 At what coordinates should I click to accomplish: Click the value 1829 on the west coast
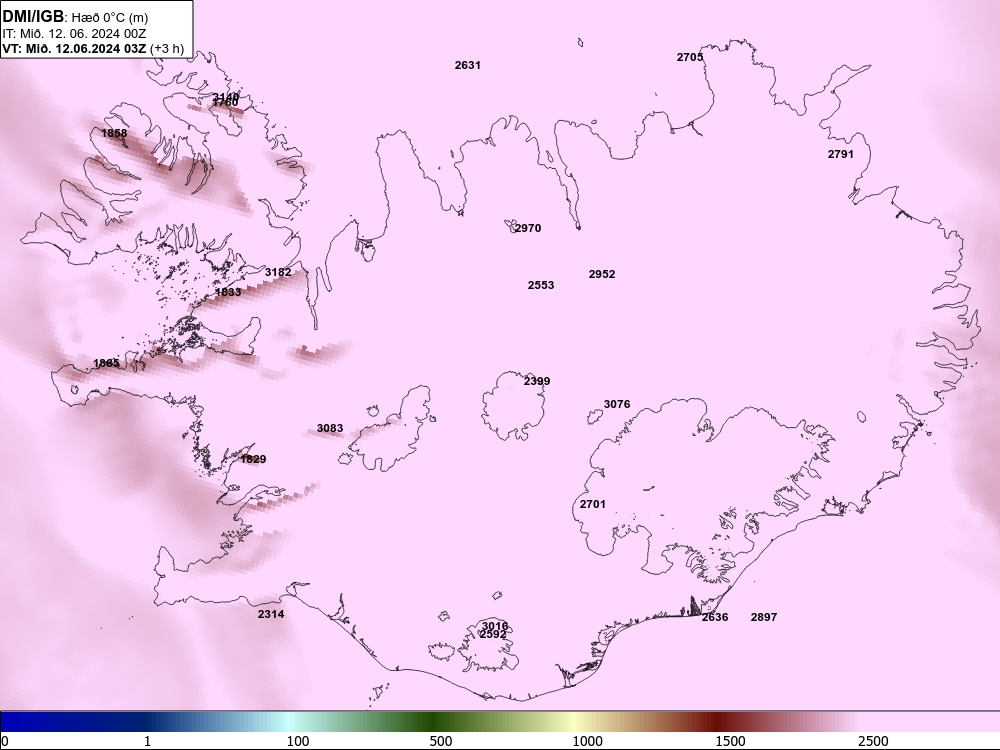[253, 459]
